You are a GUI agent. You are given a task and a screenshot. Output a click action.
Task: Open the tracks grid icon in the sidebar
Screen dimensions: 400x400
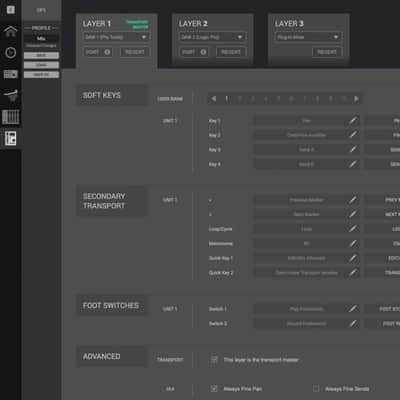coord(10,74)
